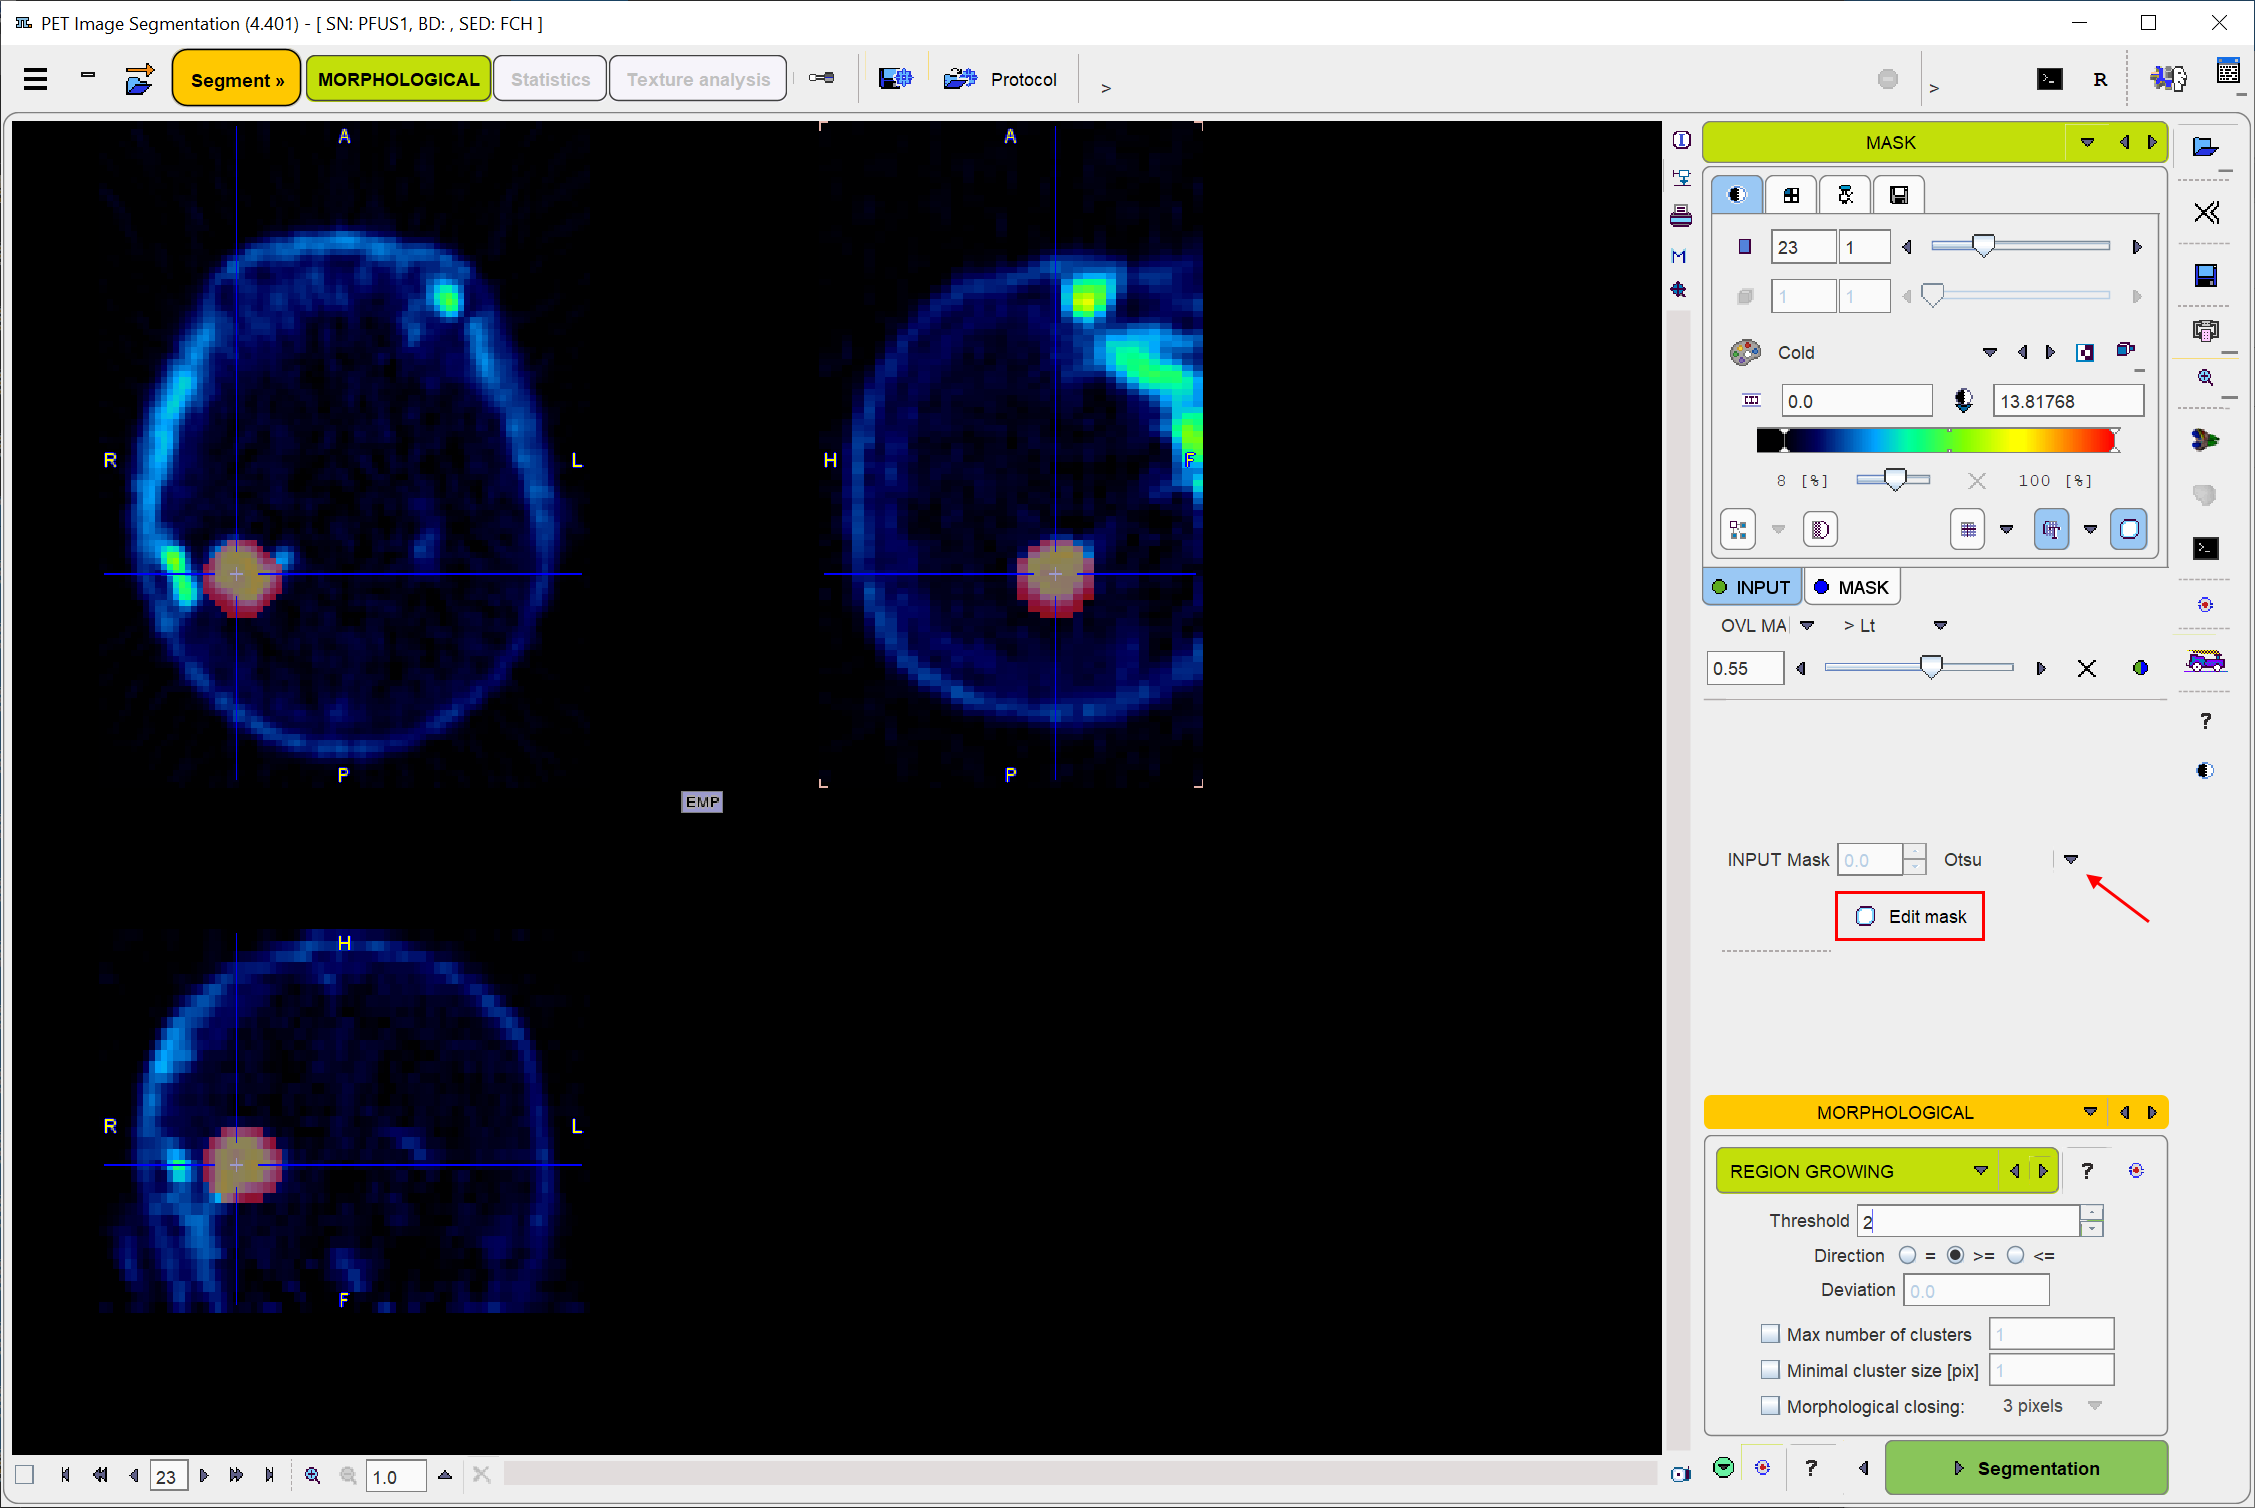Screen dimensions: 2255x1508
Task: Click the Segment » button
Action: 237,79
